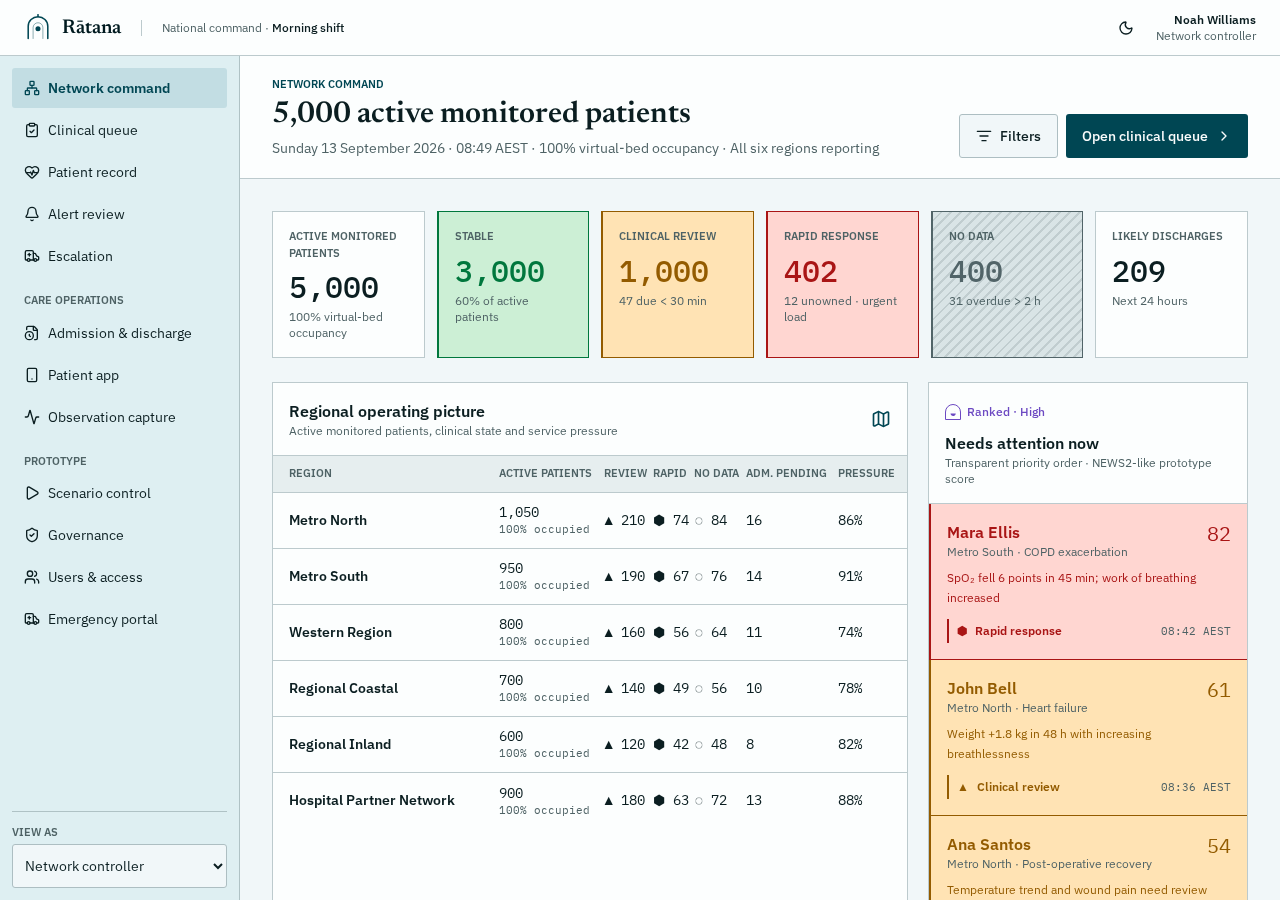Click the filter lines icon on Filters button
This screenshot has height=900, width=1280.
pyautogui.click(x=984, y=136)
